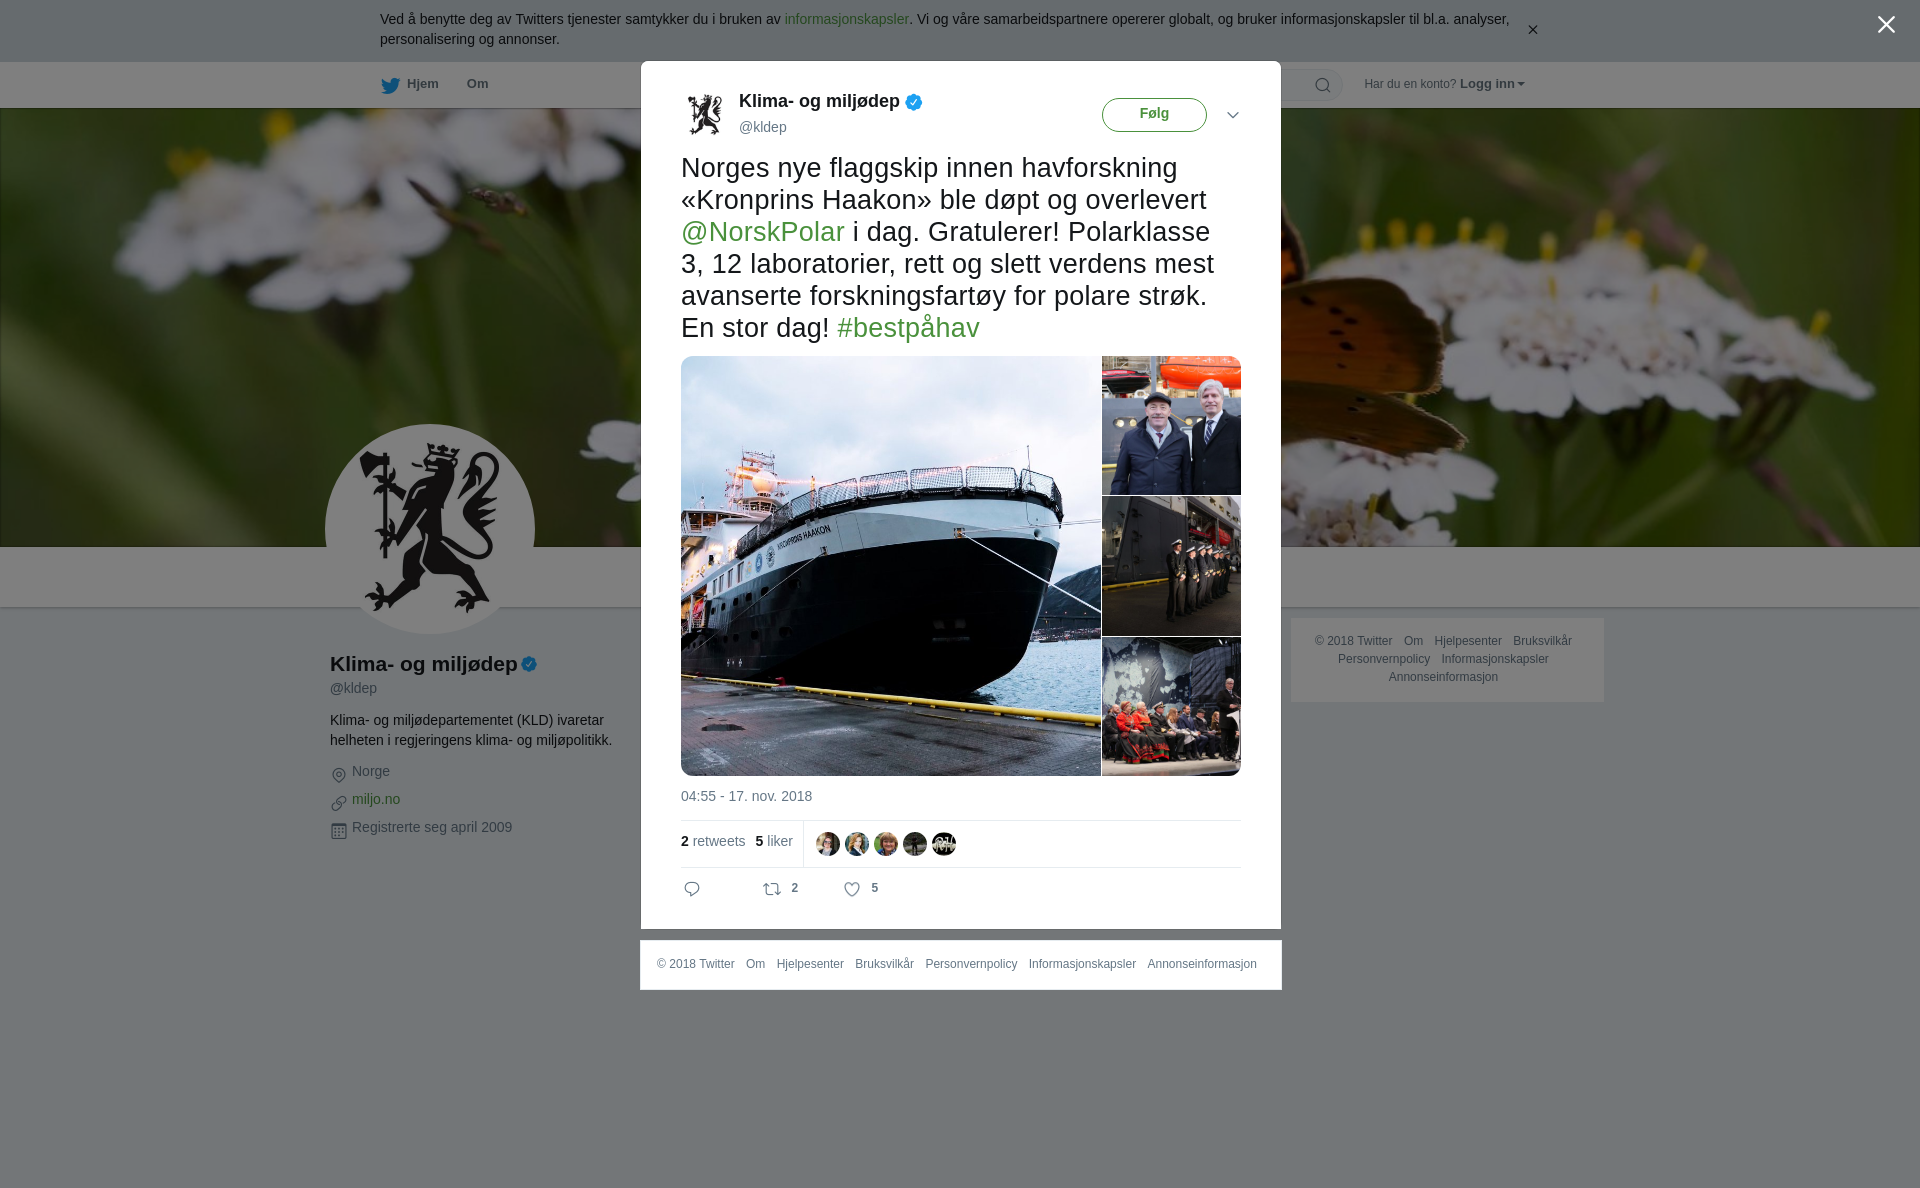Image resolution: width=1920 pixels, height=1188 pixels.
Task: Open the Om menu item
Action: point(477,84)
